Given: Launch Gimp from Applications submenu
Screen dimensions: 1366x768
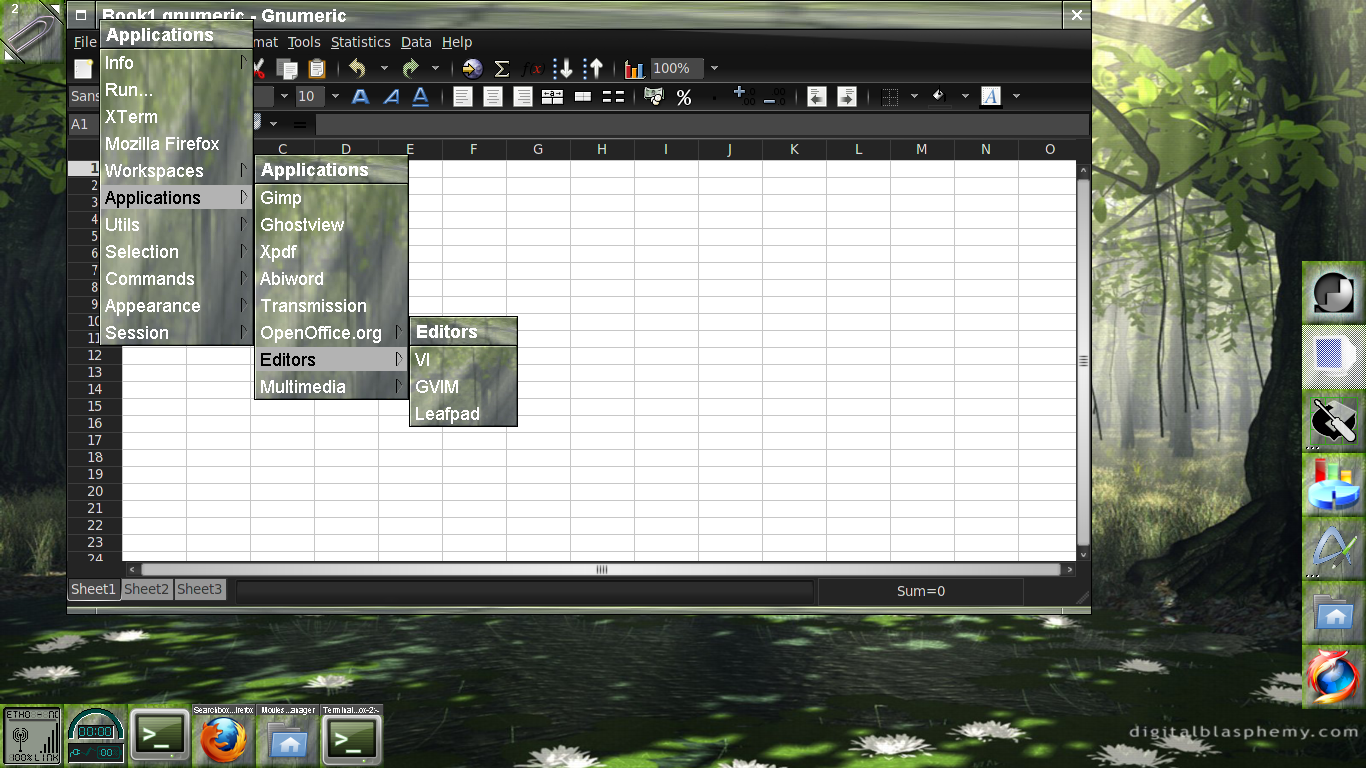Looking at the screenshot, I should pos(331,198).
